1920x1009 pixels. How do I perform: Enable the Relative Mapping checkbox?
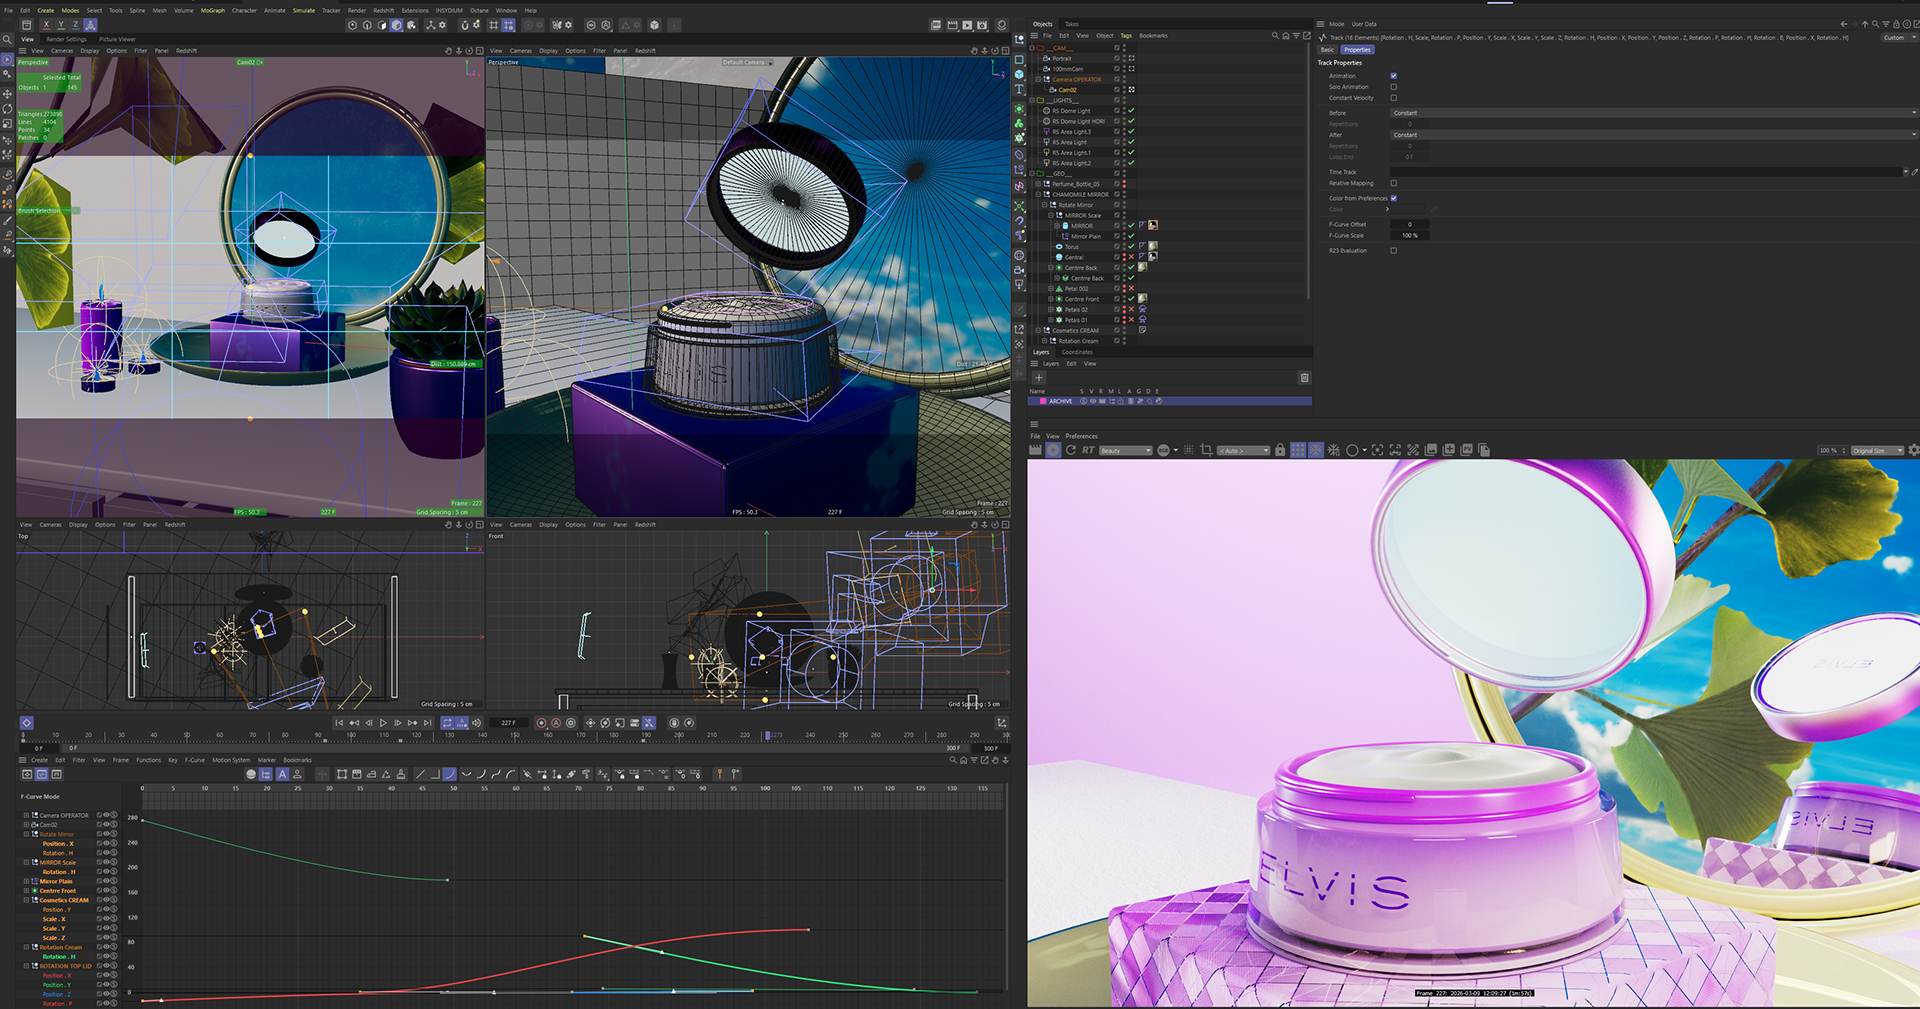1393,183
